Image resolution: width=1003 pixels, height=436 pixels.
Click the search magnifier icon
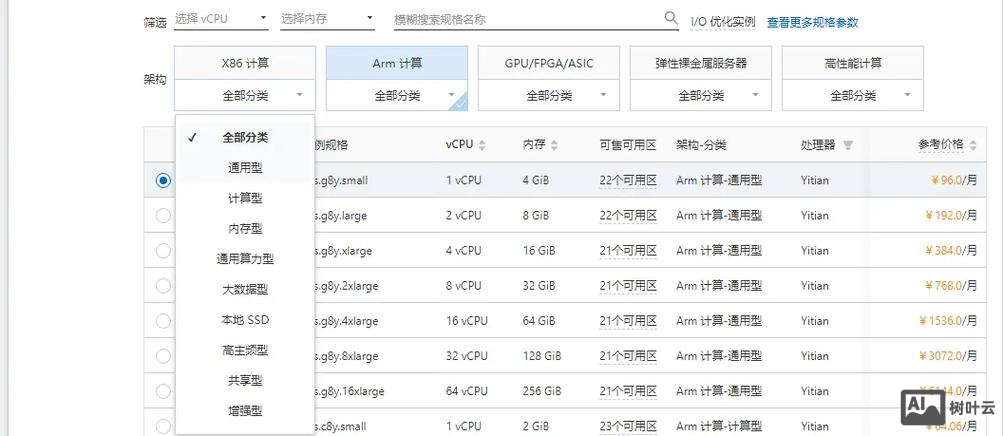pos(671,18)
